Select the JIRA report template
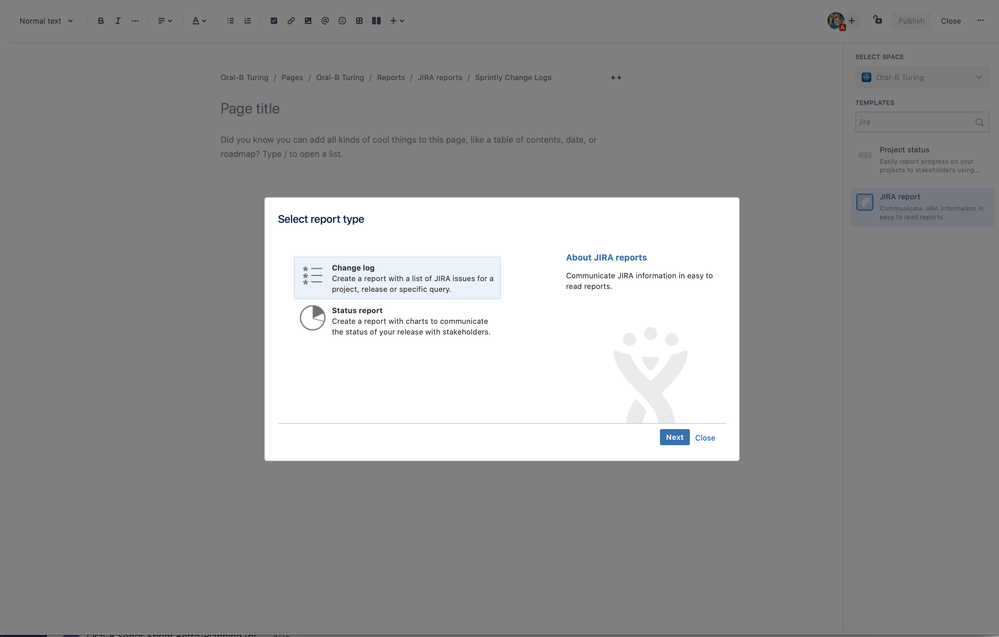 point(922,207)
